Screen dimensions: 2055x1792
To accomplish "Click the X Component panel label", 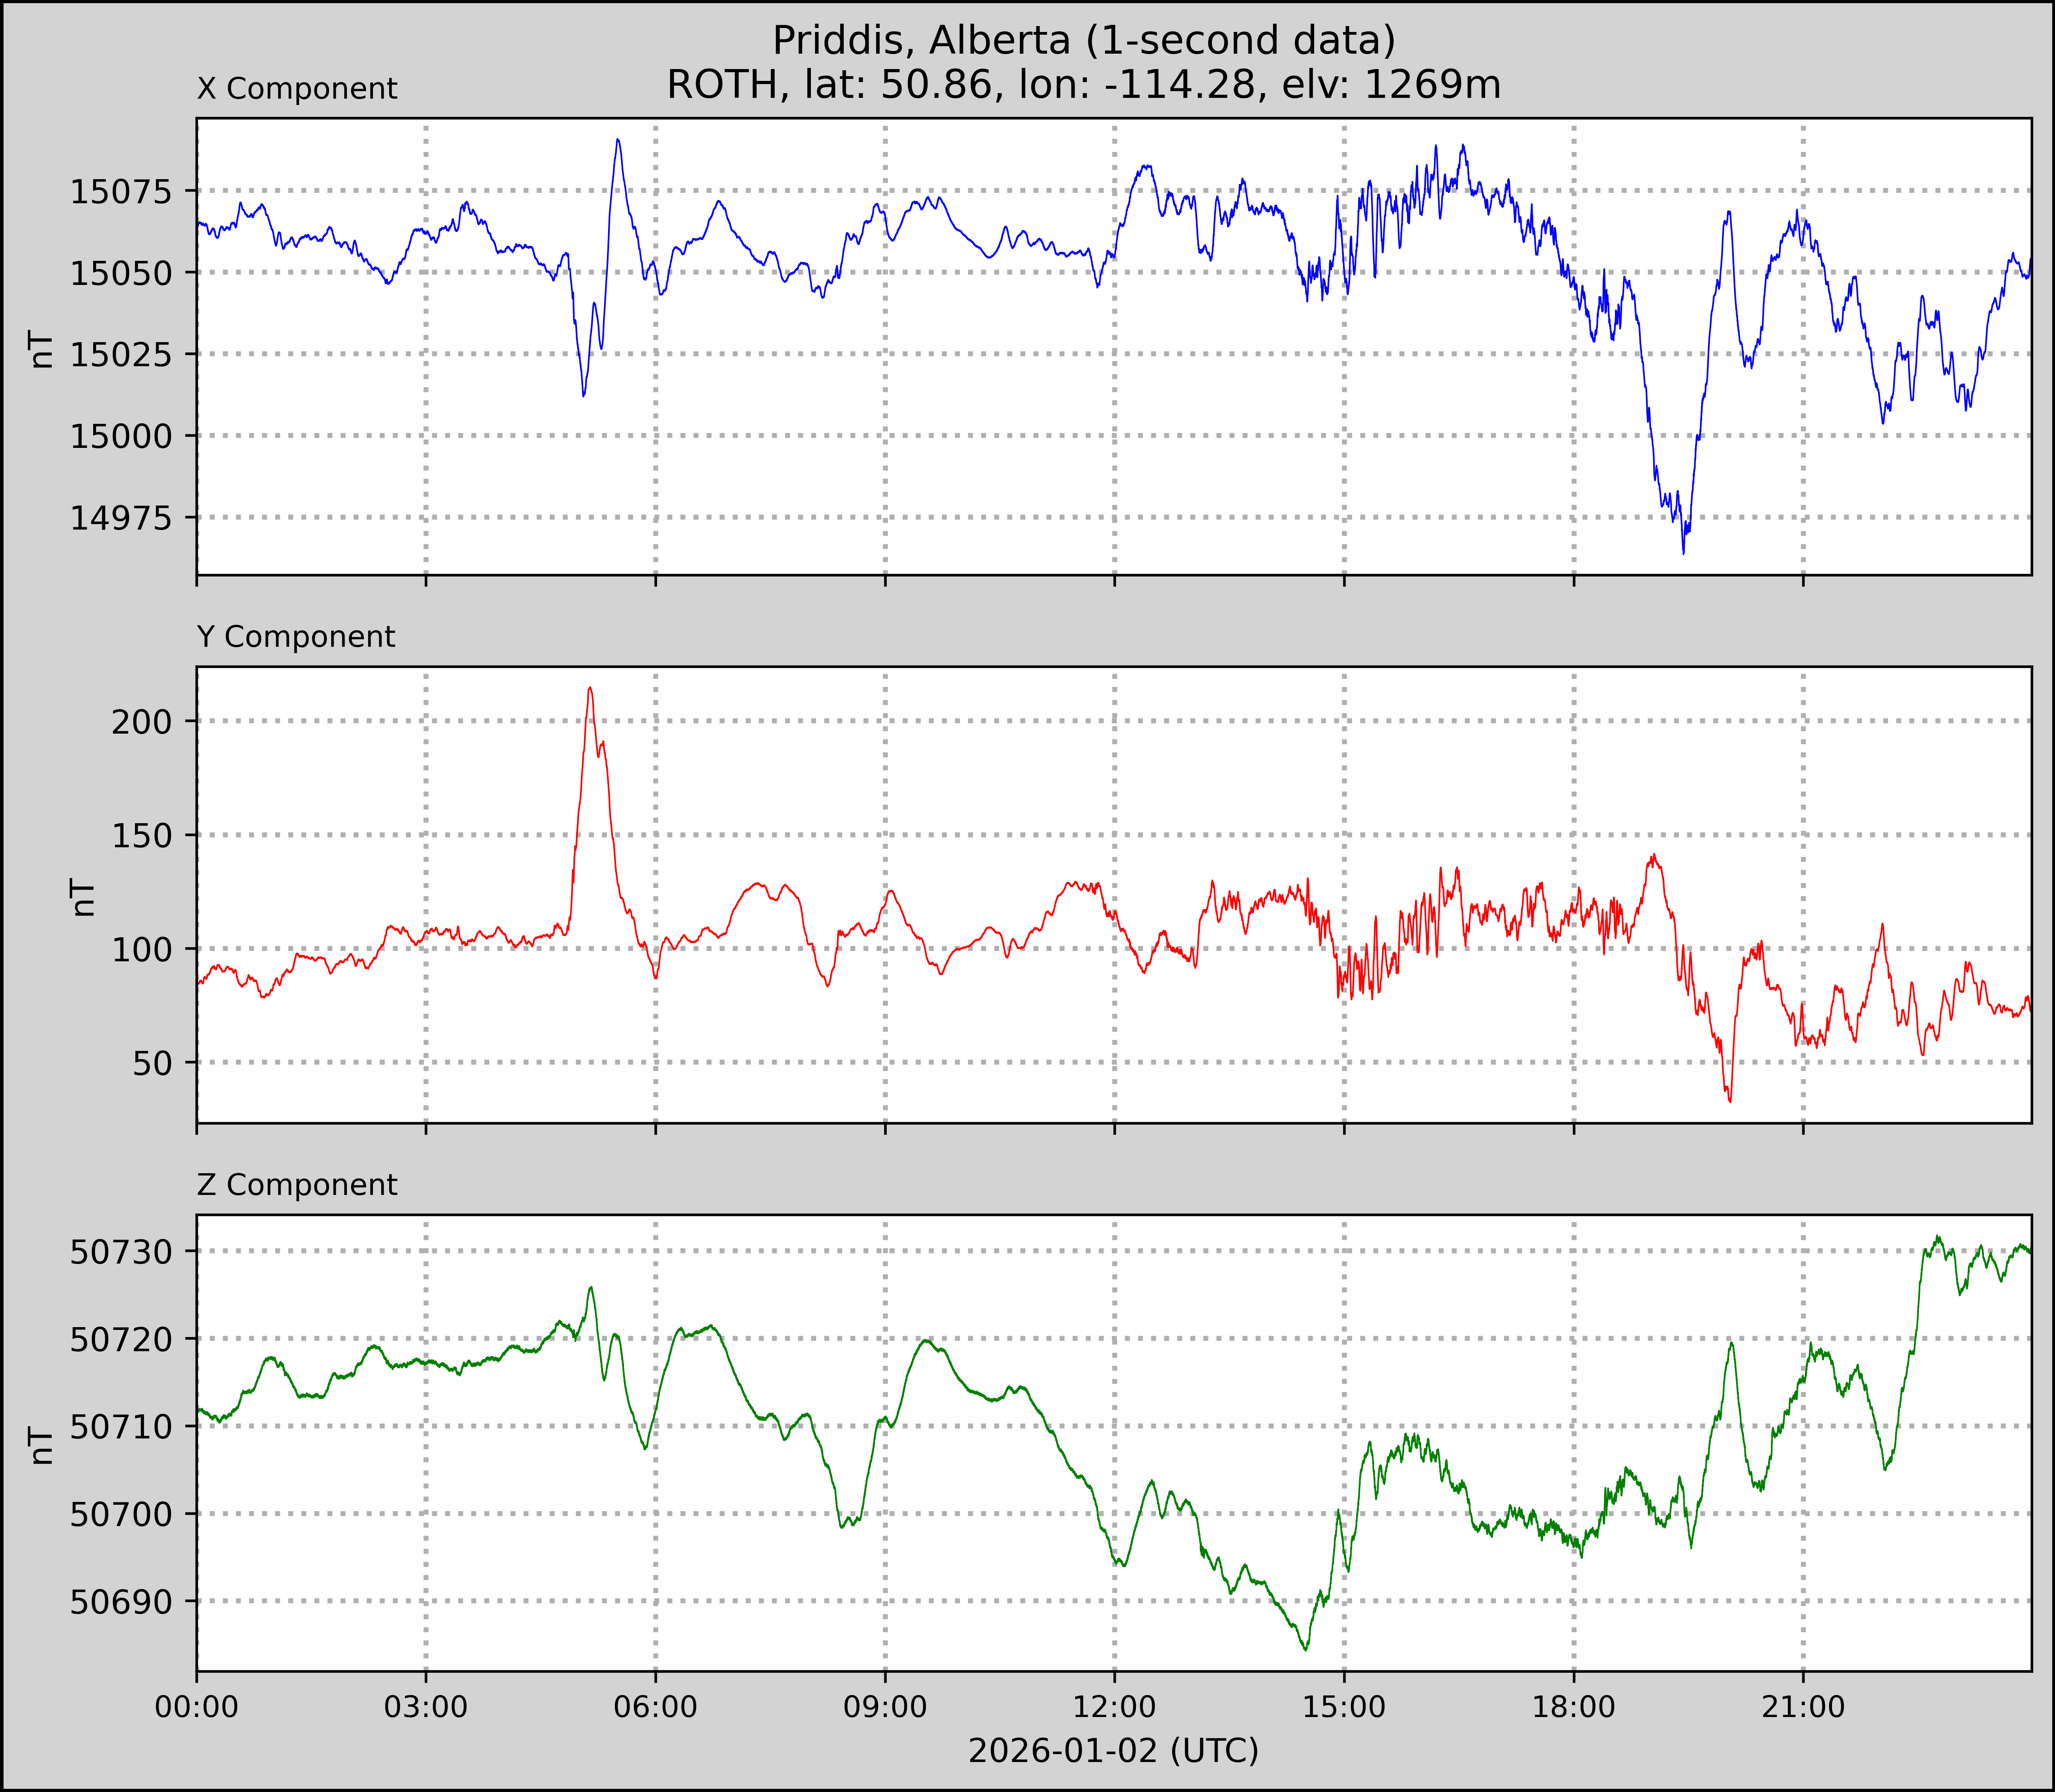I will (297, 89).
